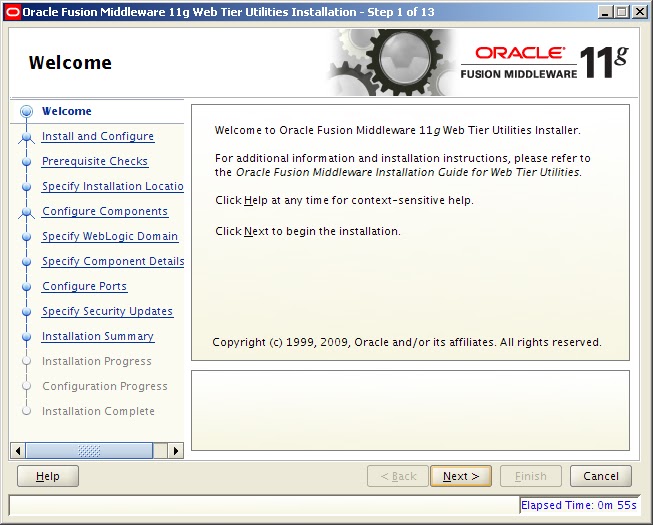The height and width of the screenshot is (525, 653).
Task: Click the Configuration Progress step circle
Action: pos(27,386)
